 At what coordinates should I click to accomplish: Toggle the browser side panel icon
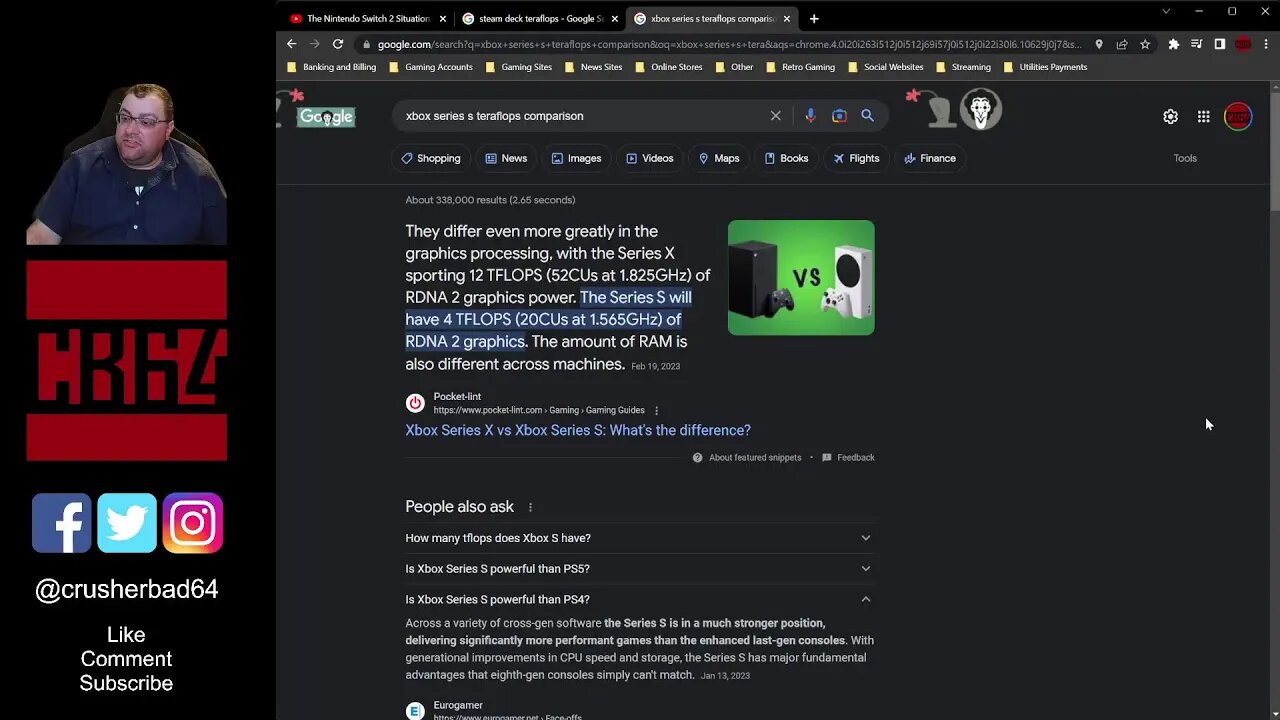coord(1219,44)
